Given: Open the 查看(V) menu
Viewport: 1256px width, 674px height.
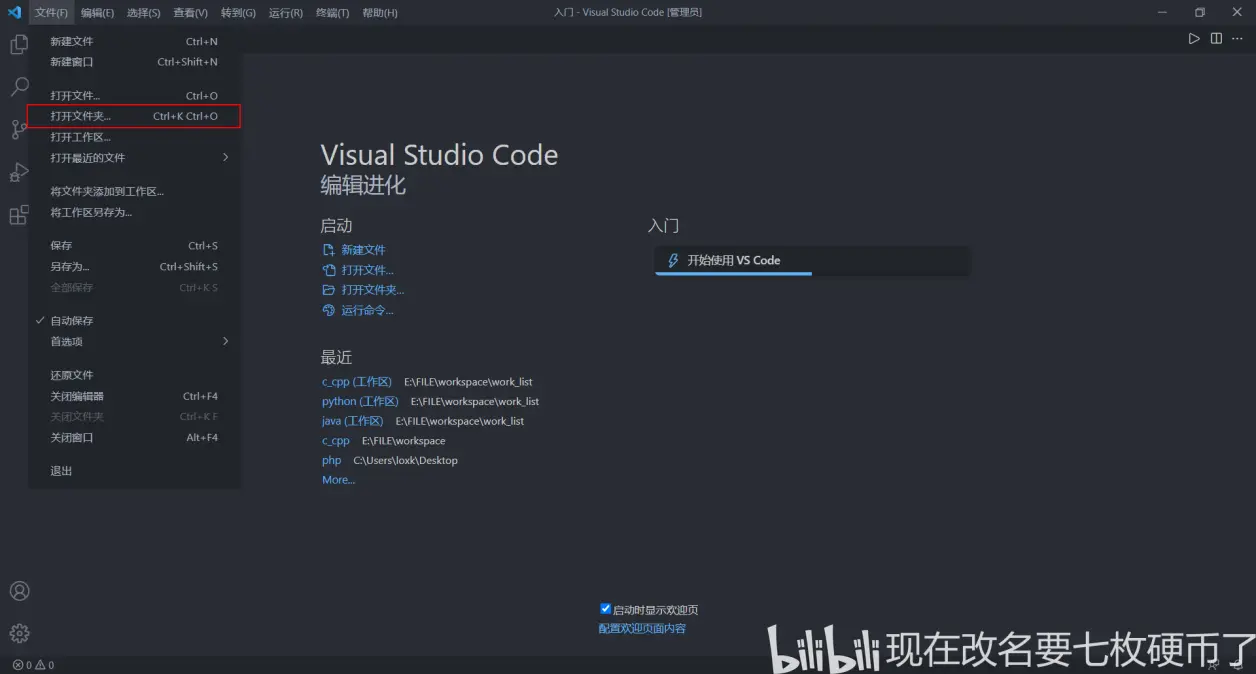Looking at the screenshot, I should [190, 13].
